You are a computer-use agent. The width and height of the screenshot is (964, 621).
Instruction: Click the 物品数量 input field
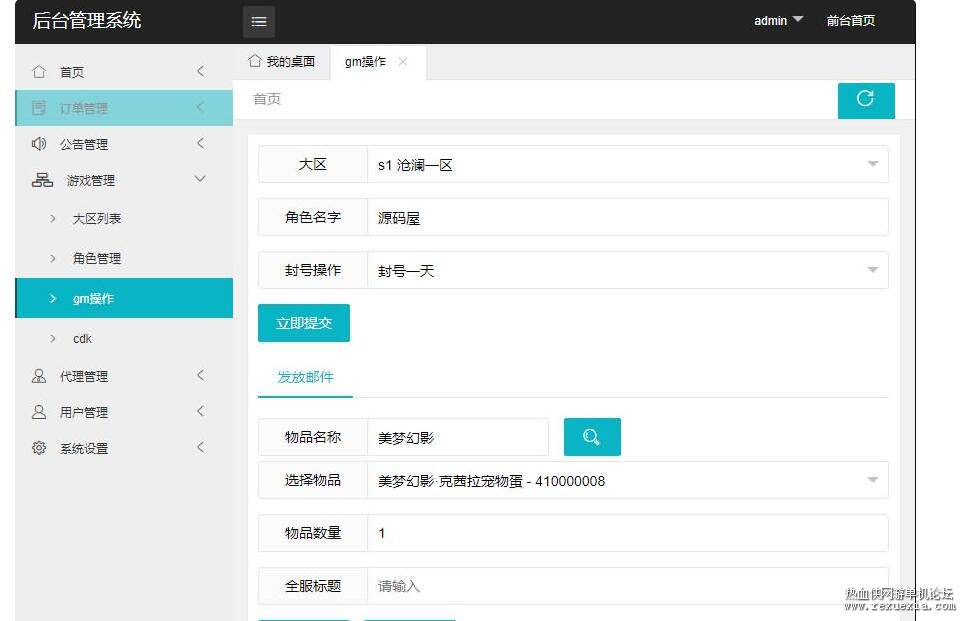click(628, 533)
